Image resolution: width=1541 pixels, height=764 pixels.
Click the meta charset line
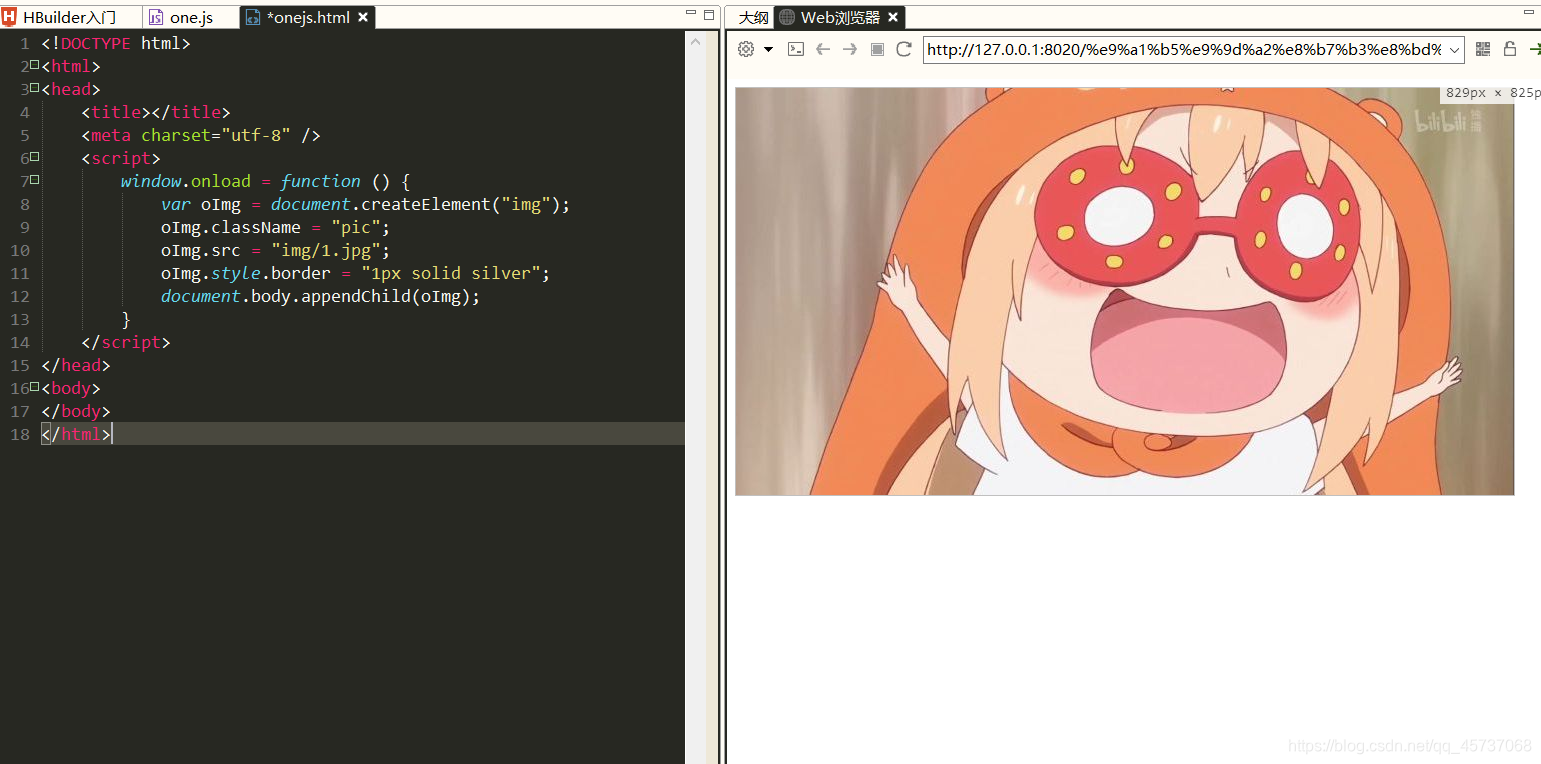pyautogui.click(x=200, y=135)
